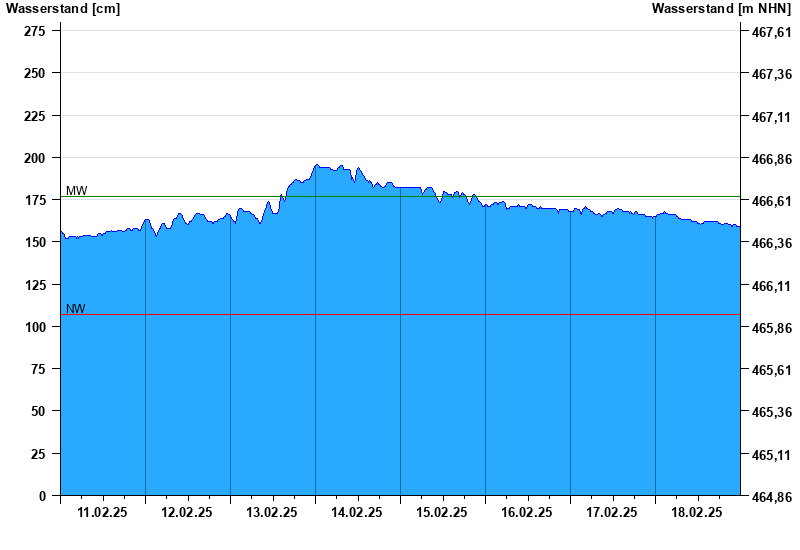Select the 25 left axis value
The height and width of the screenshot is (550, 800).
click(x=38, y=454)
